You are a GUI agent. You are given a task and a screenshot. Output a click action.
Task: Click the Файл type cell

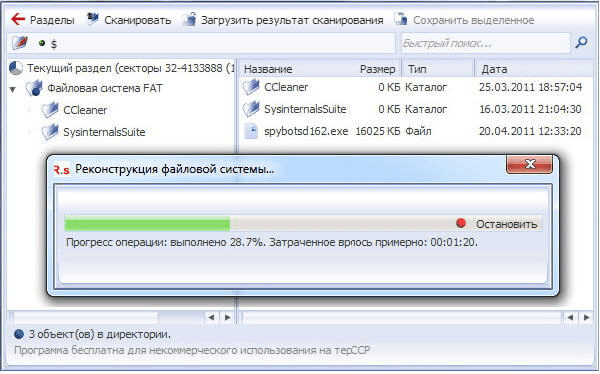[x=418, y=131]
